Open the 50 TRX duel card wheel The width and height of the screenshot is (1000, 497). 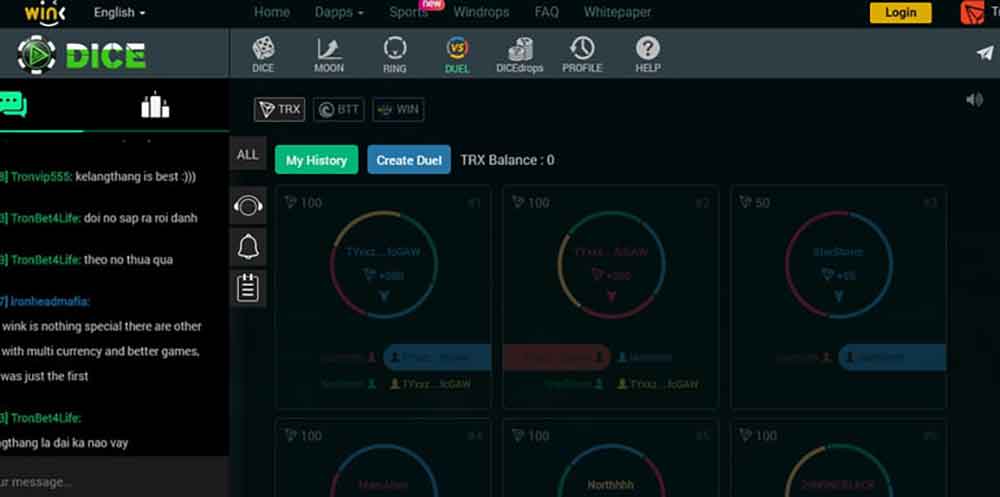(839, 265)
